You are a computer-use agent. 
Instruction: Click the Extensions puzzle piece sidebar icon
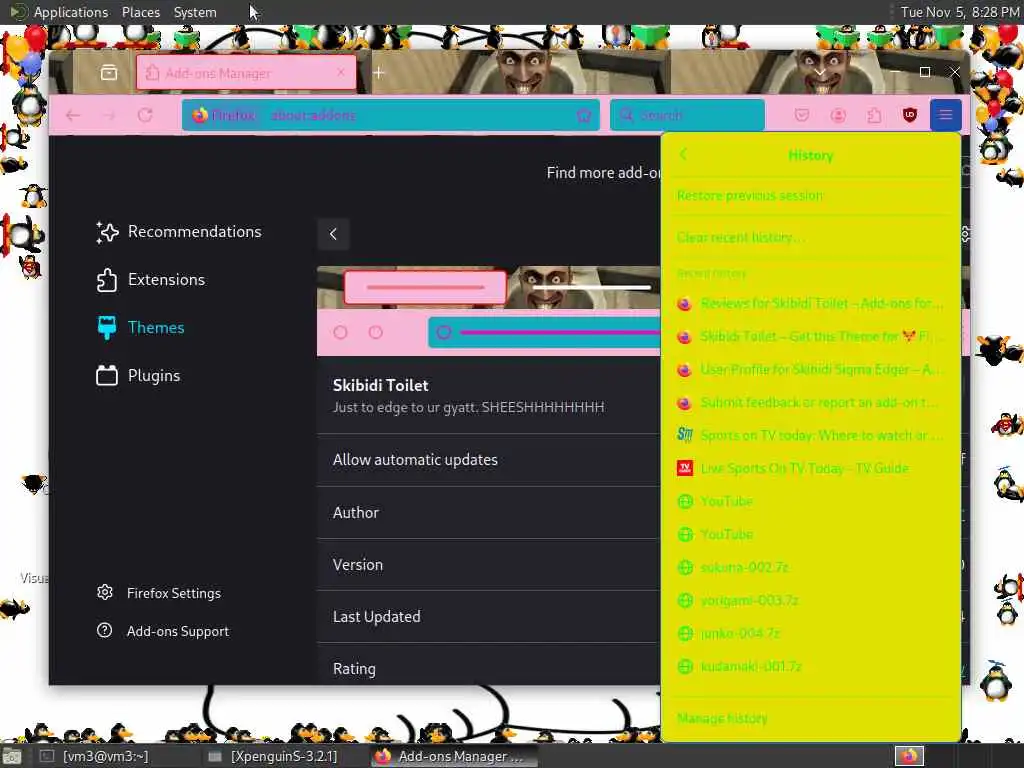(107, 280)
